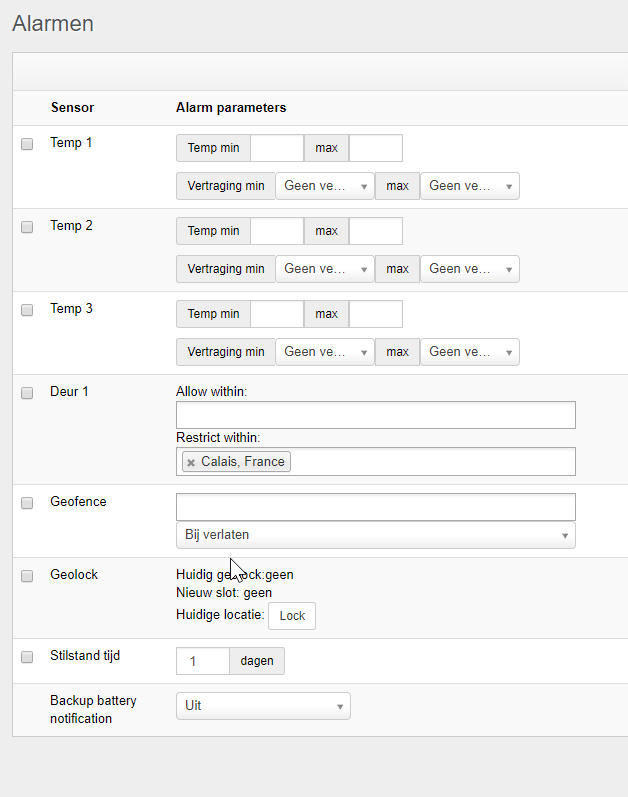Expand Temp 2 Vertraging min dropdown
This screenshot has height=797, width=628.
pos(324,269)
